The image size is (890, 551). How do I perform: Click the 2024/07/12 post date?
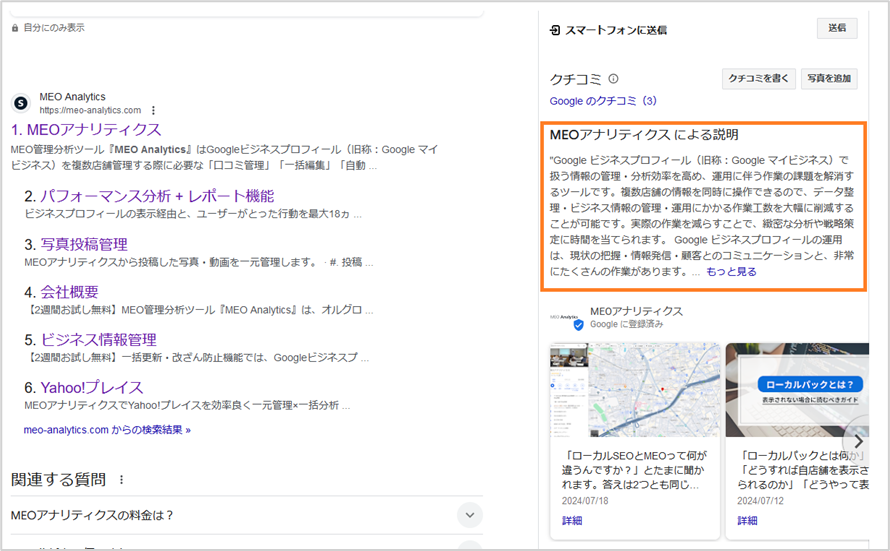point(761,501)
